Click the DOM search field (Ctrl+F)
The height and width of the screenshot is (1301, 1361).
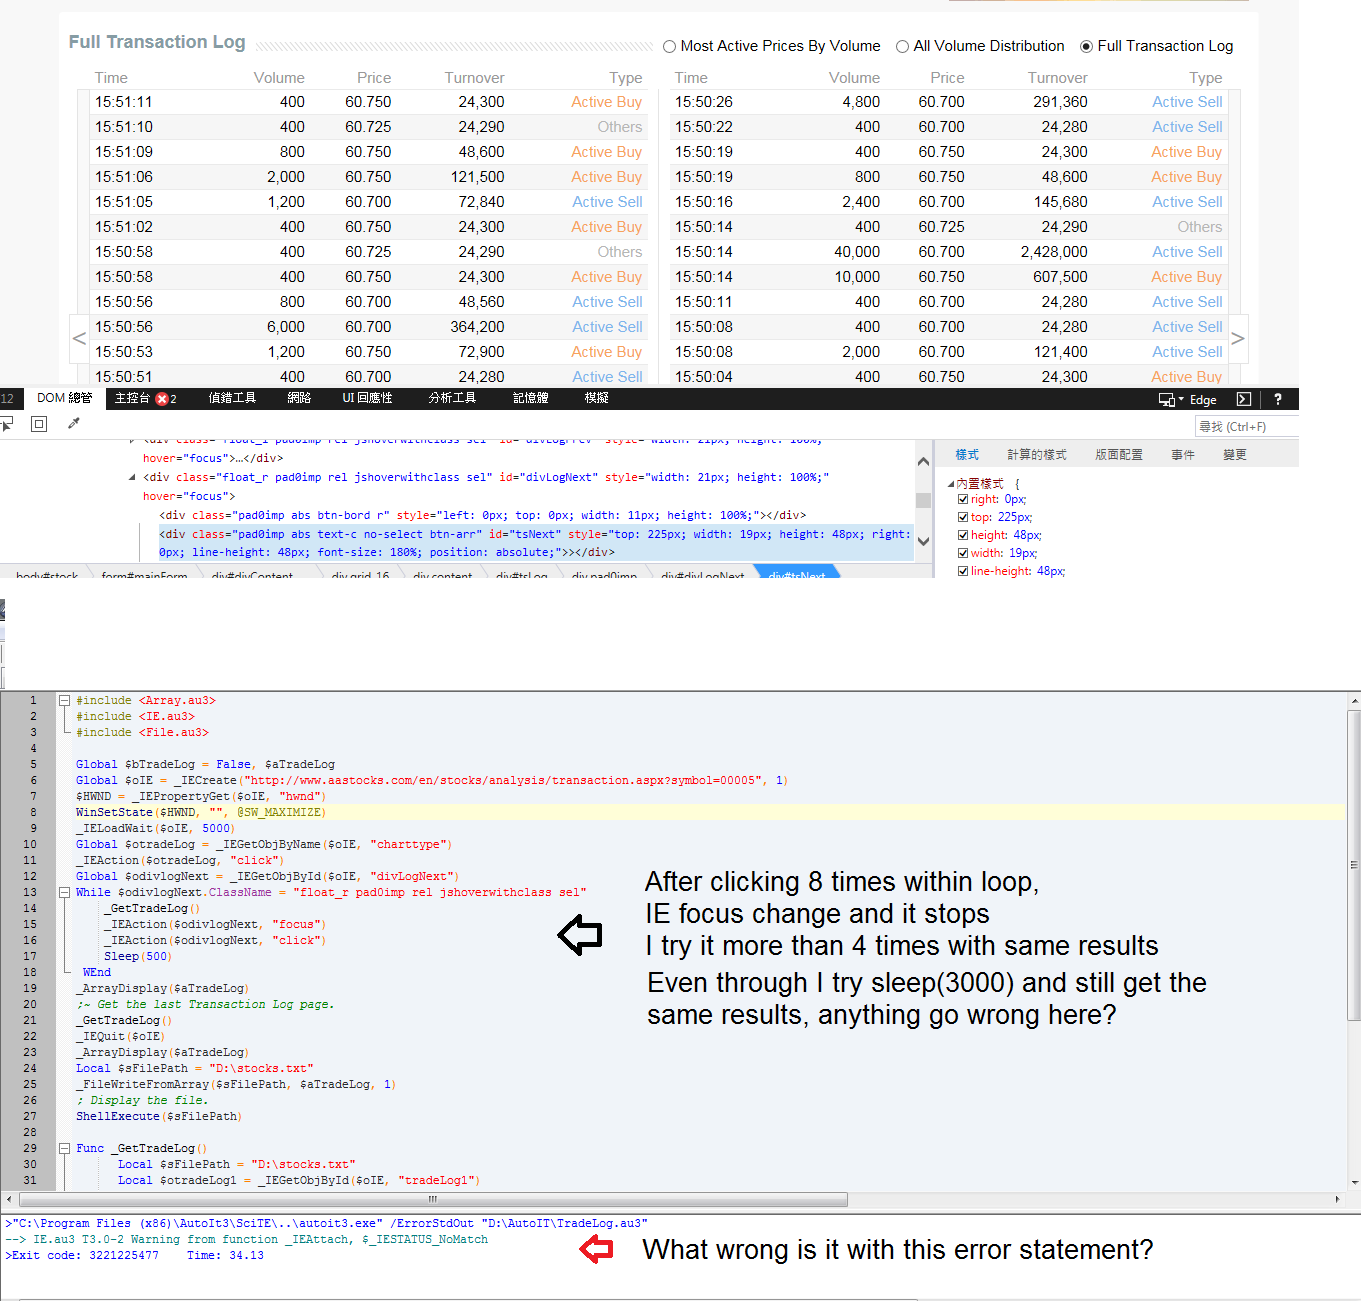(1247, 427)
